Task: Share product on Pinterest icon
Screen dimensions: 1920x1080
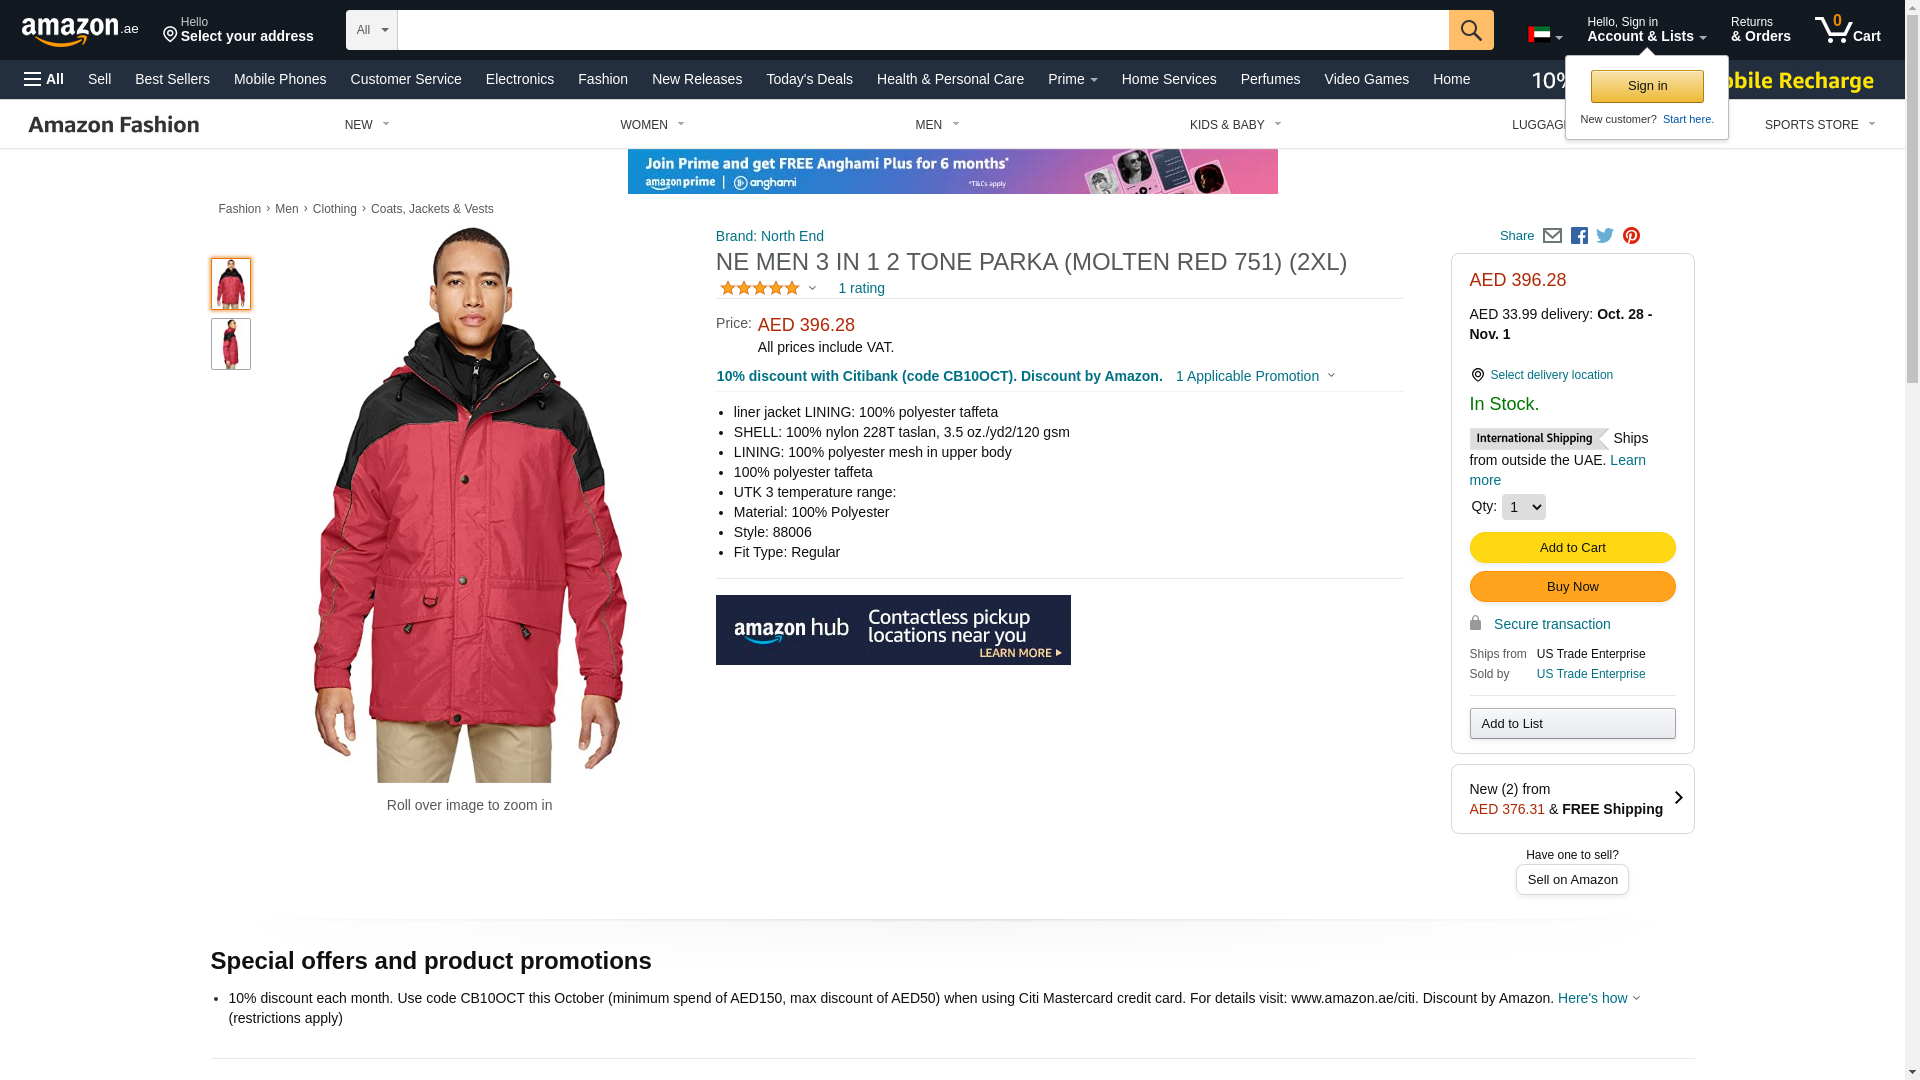Action: [1631, 236]
